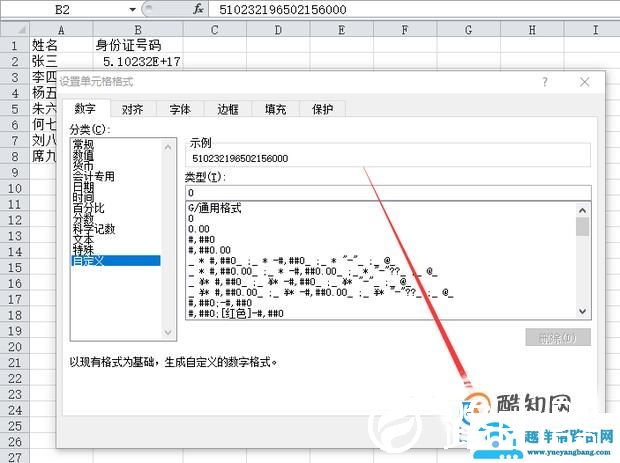Click cell A8 containing 席九
This screenshot has height=463, width=620.
43,157
